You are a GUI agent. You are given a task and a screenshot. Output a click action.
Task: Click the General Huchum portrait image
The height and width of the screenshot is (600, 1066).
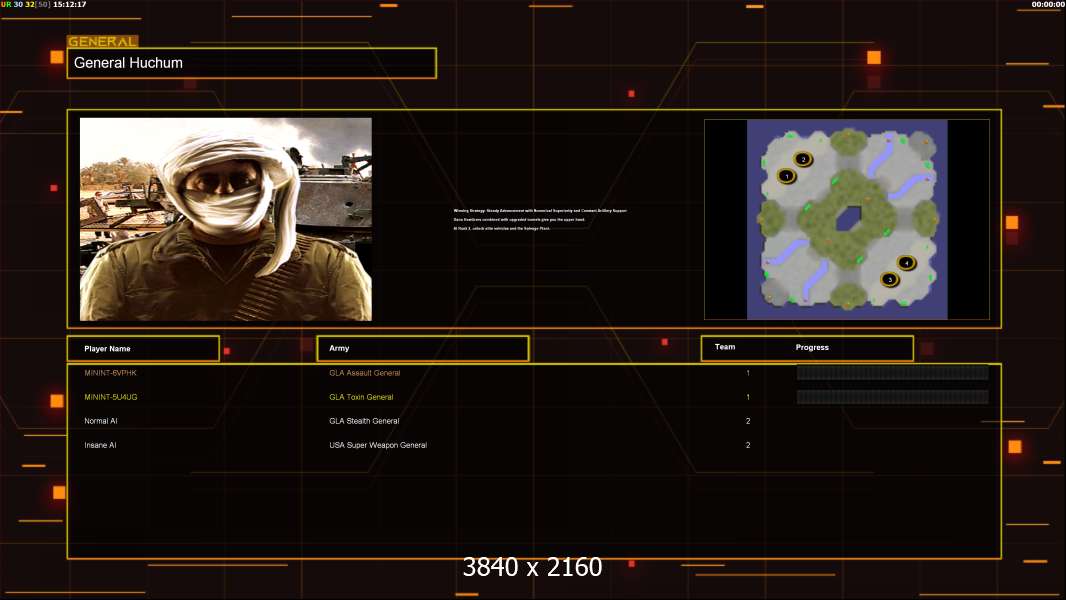tap(226, 219)
